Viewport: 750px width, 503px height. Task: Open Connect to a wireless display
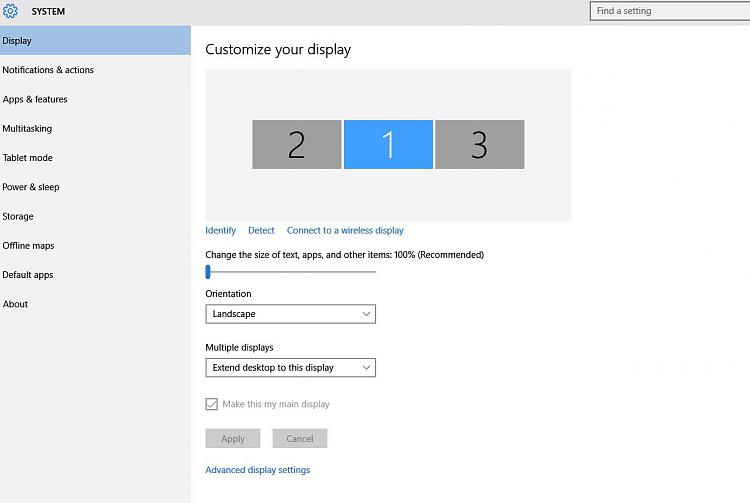click(345, 230)
